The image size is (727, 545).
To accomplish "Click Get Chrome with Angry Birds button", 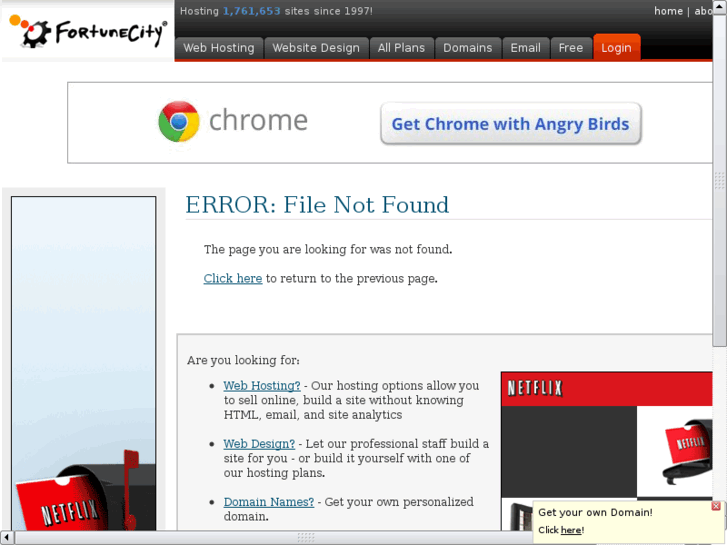I will pyautogui.click(x=510, y=124).
